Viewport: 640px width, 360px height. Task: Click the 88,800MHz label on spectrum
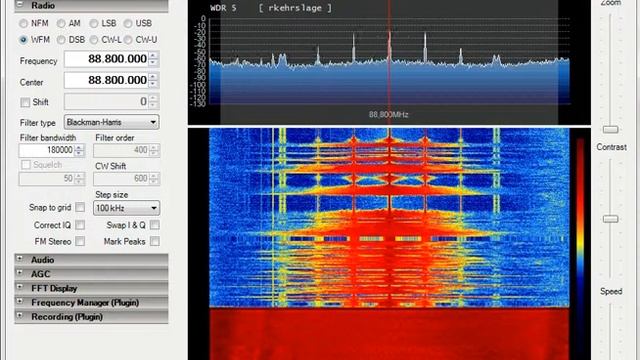[x=389, y=115]
